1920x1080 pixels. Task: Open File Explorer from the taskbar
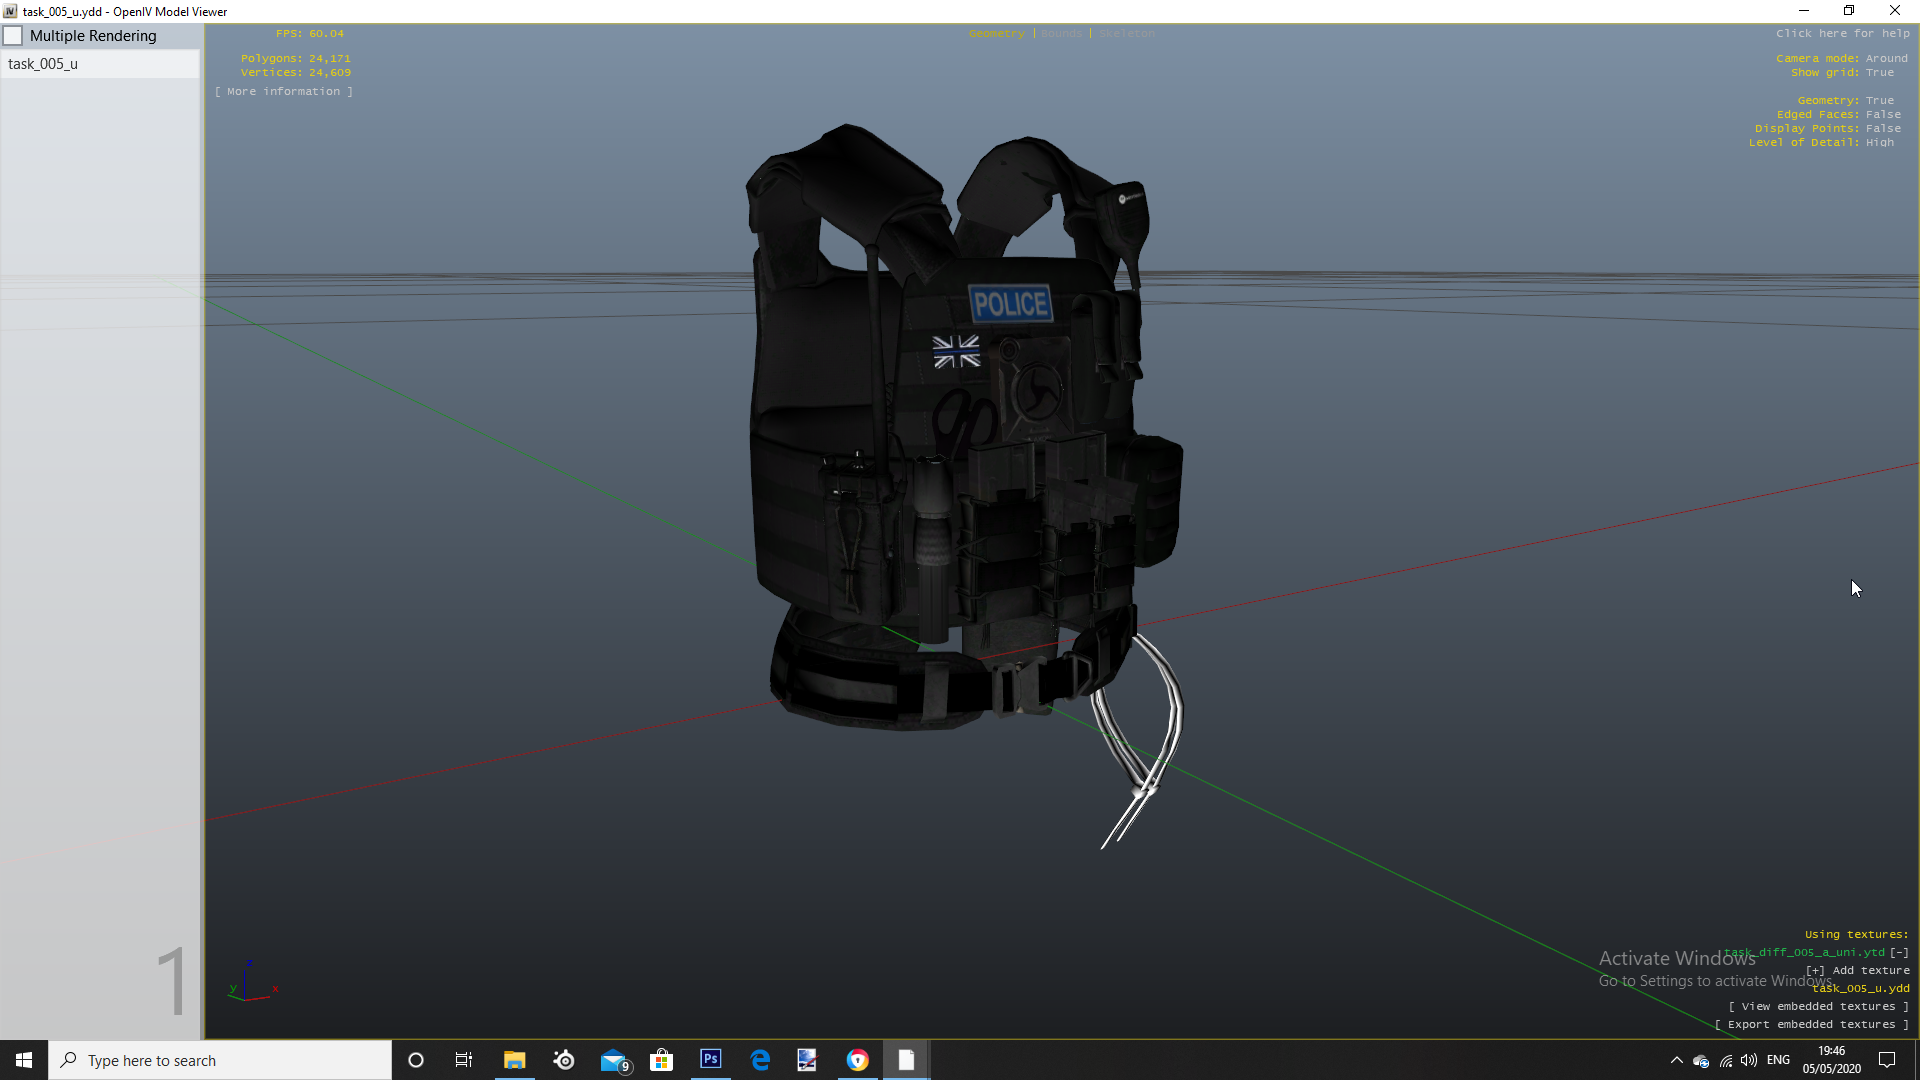pyautogui.click(x=514, y=1060)
